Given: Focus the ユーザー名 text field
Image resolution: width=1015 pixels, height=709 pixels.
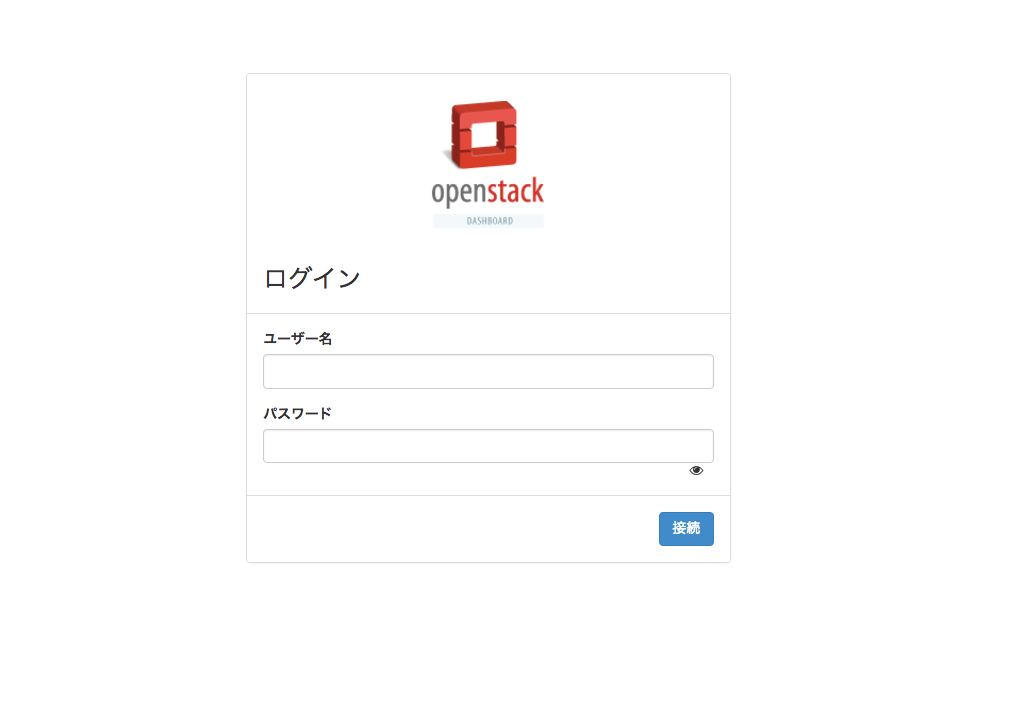Looking at the screenshot, I should [488, 372].
